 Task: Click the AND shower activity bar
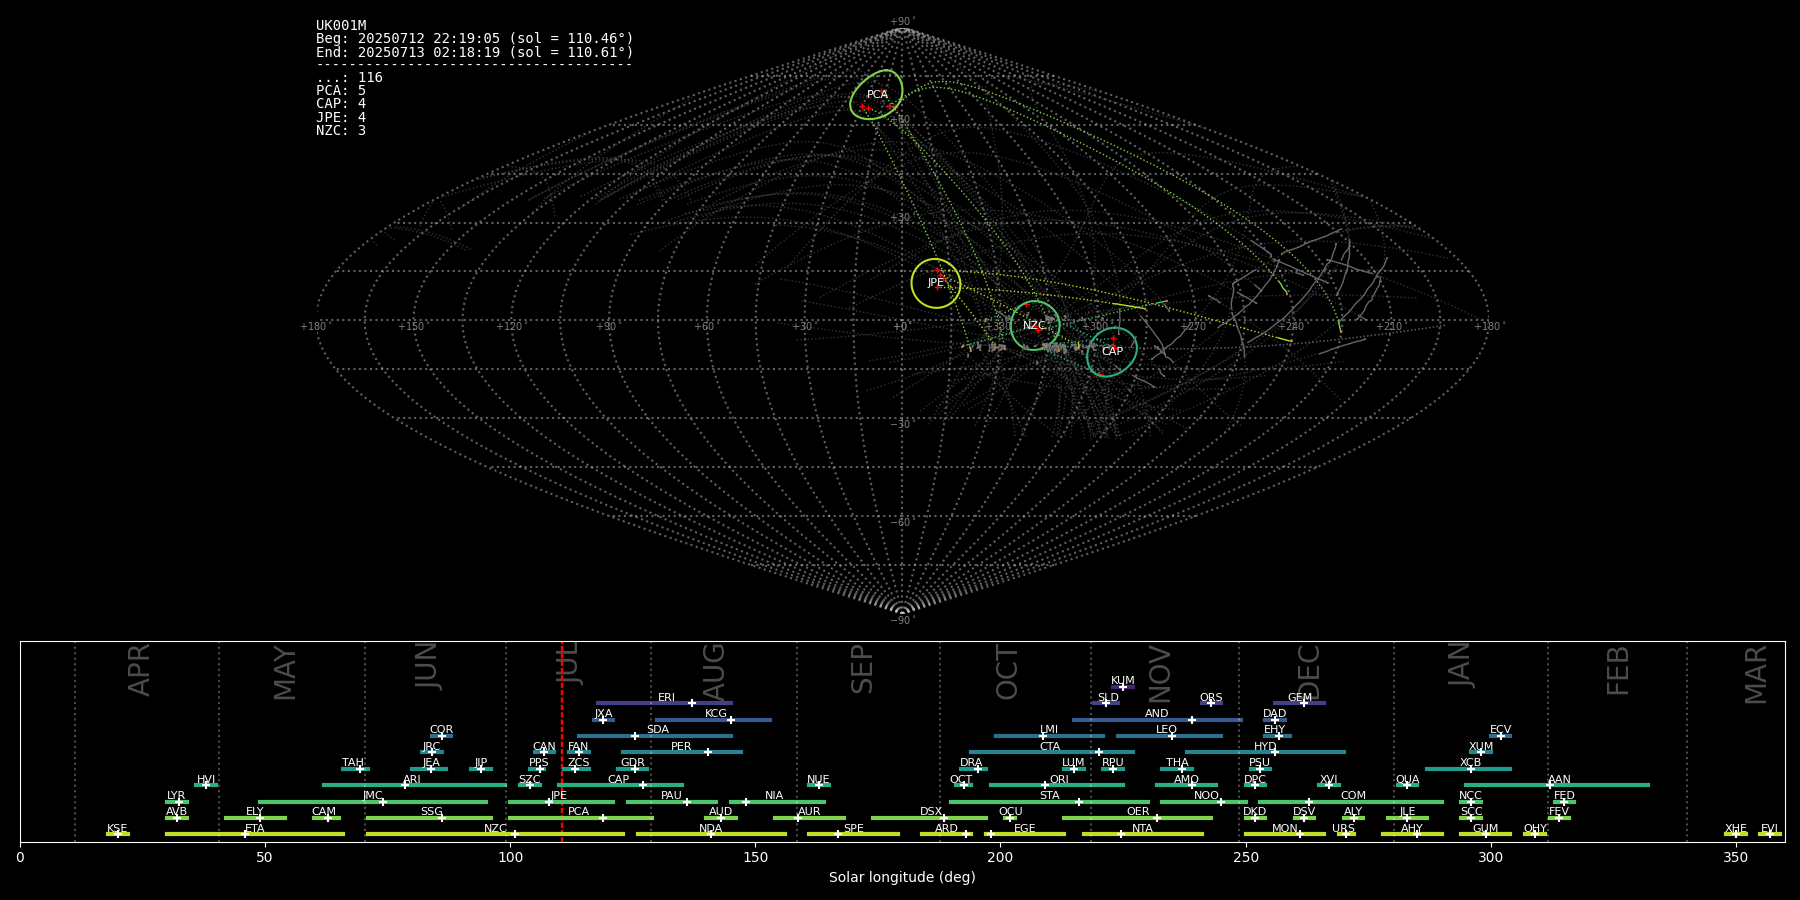click(1157, 720)
